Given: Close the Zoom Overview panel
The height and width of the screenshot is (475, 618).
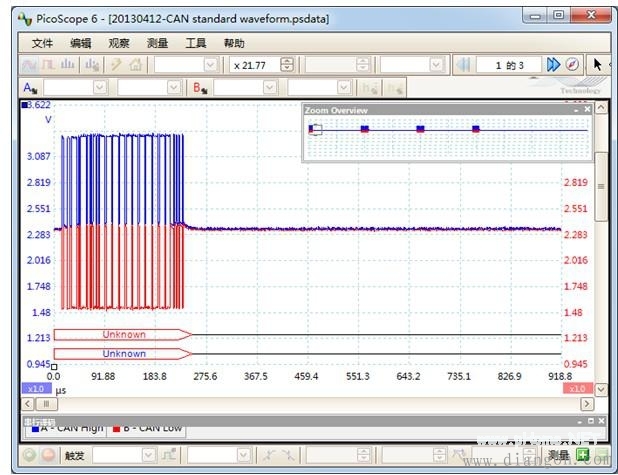Looking at the screenshot, I should click(587, 110).
